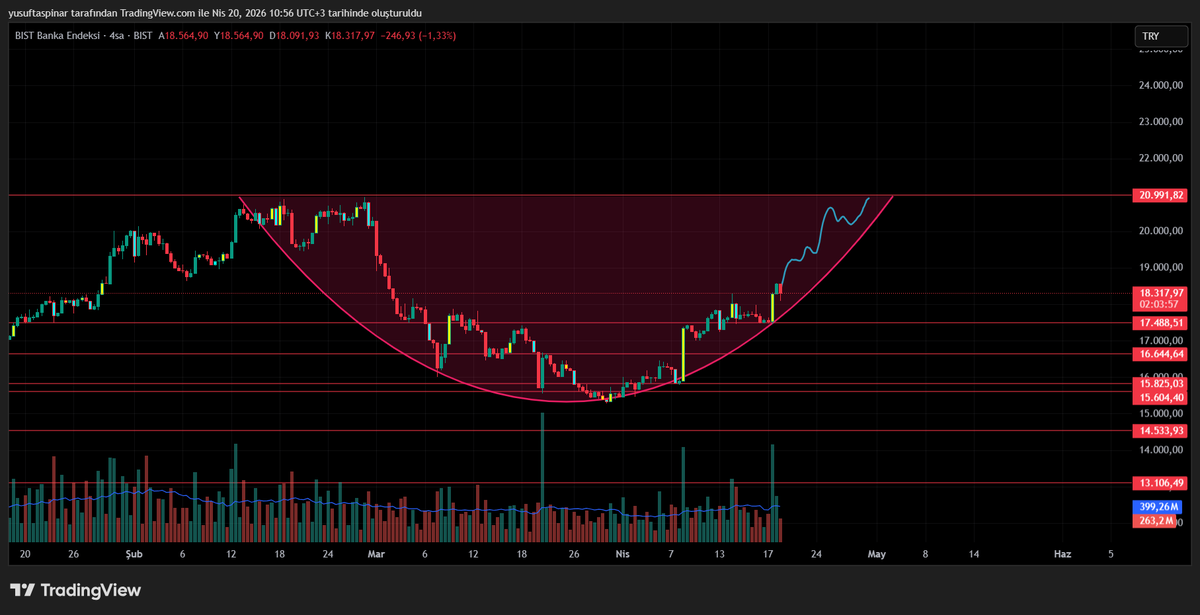Select the close value K18.317,97
Screen dimensions: 1200x615
tap(350, 35)
